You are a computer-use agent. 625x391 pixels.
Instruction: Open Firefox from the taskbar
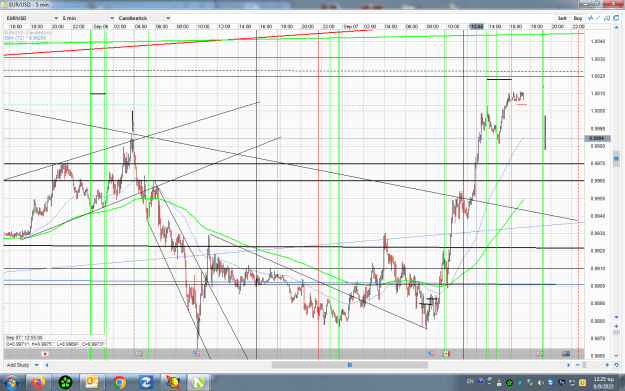(38, 383)
